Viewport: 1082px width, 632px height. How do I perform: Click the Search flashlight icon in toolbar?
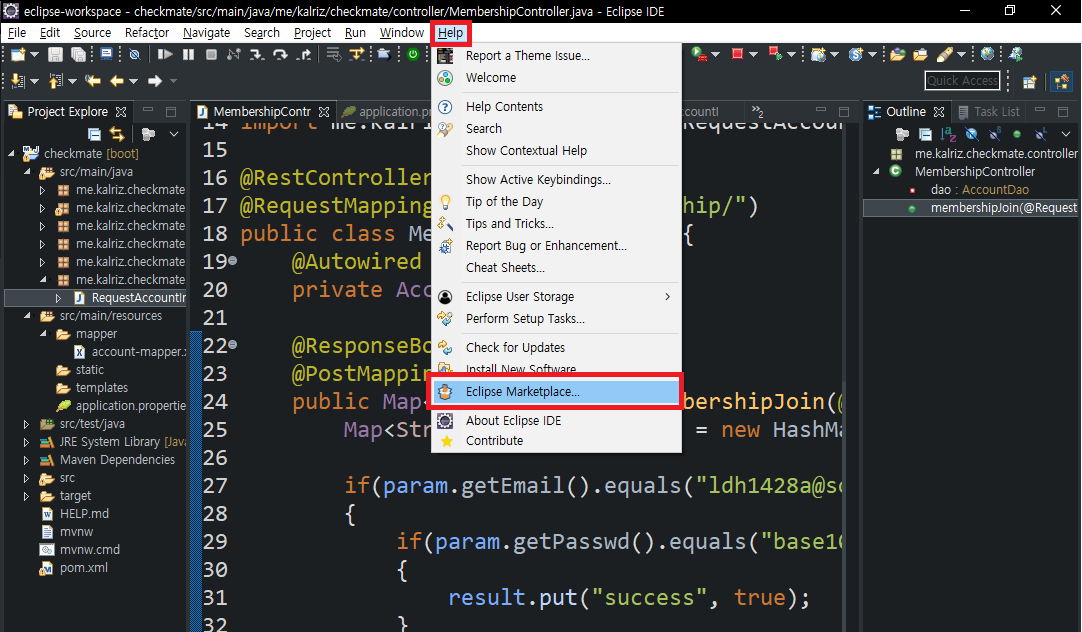coord(945,54)
